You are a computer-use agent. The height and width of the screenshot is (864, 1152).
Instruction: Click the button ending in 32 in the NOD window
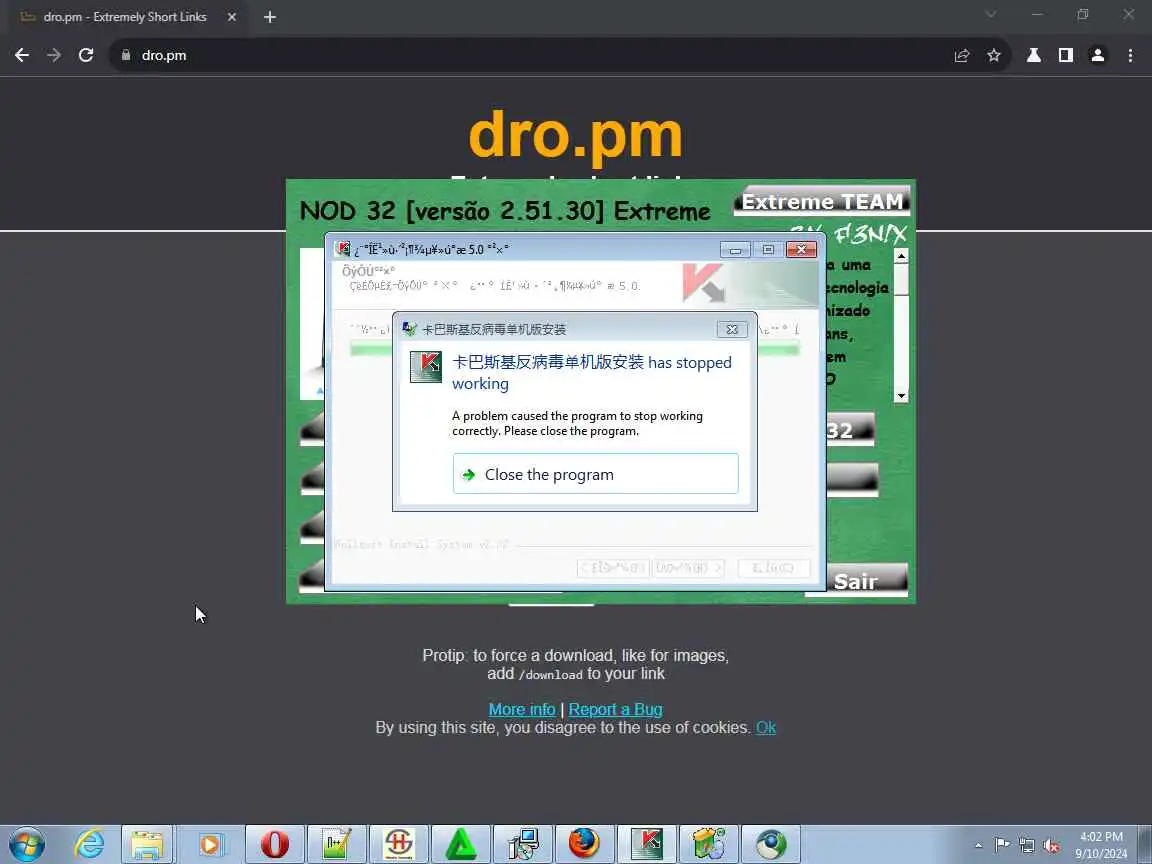tap(851, 429)
